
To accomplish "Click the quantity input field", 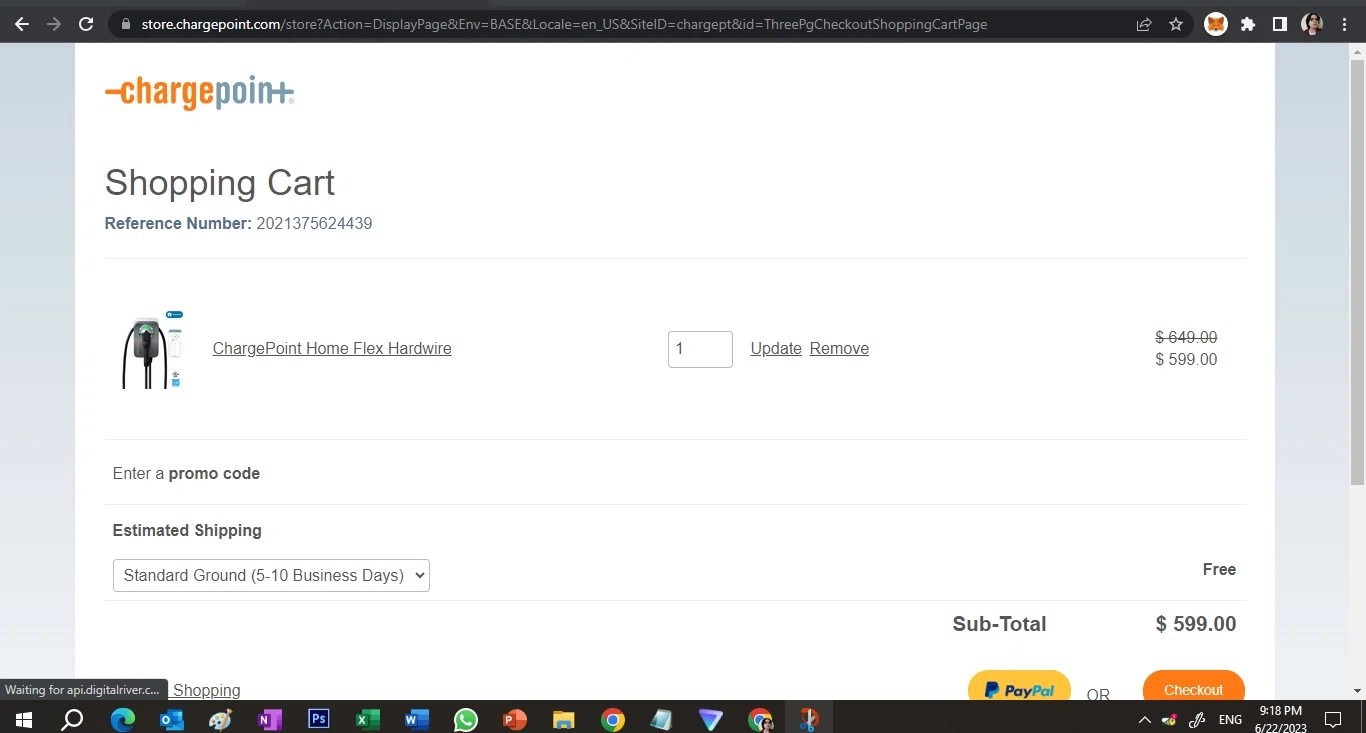I will 700,349.
